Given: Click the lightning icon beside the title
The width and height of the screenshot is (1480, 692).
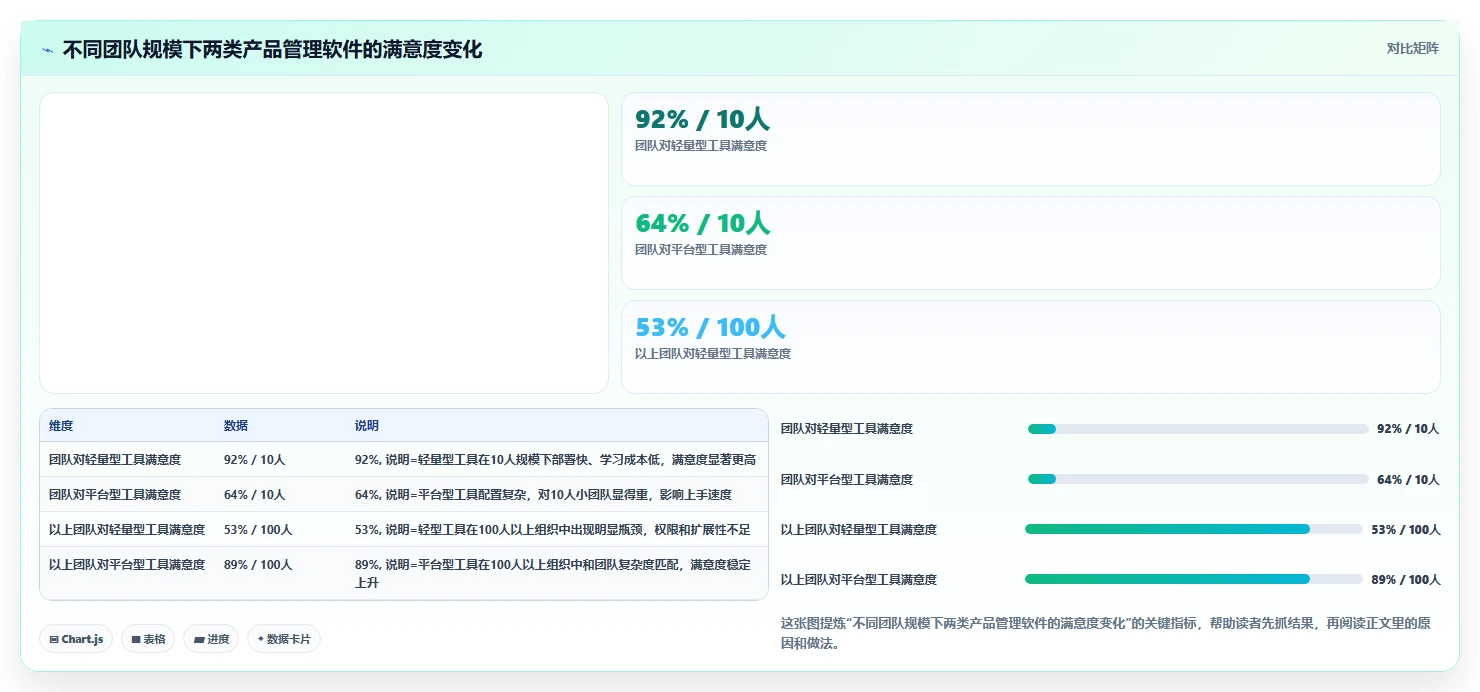Looking at the screenshot, I should (47, 50).
